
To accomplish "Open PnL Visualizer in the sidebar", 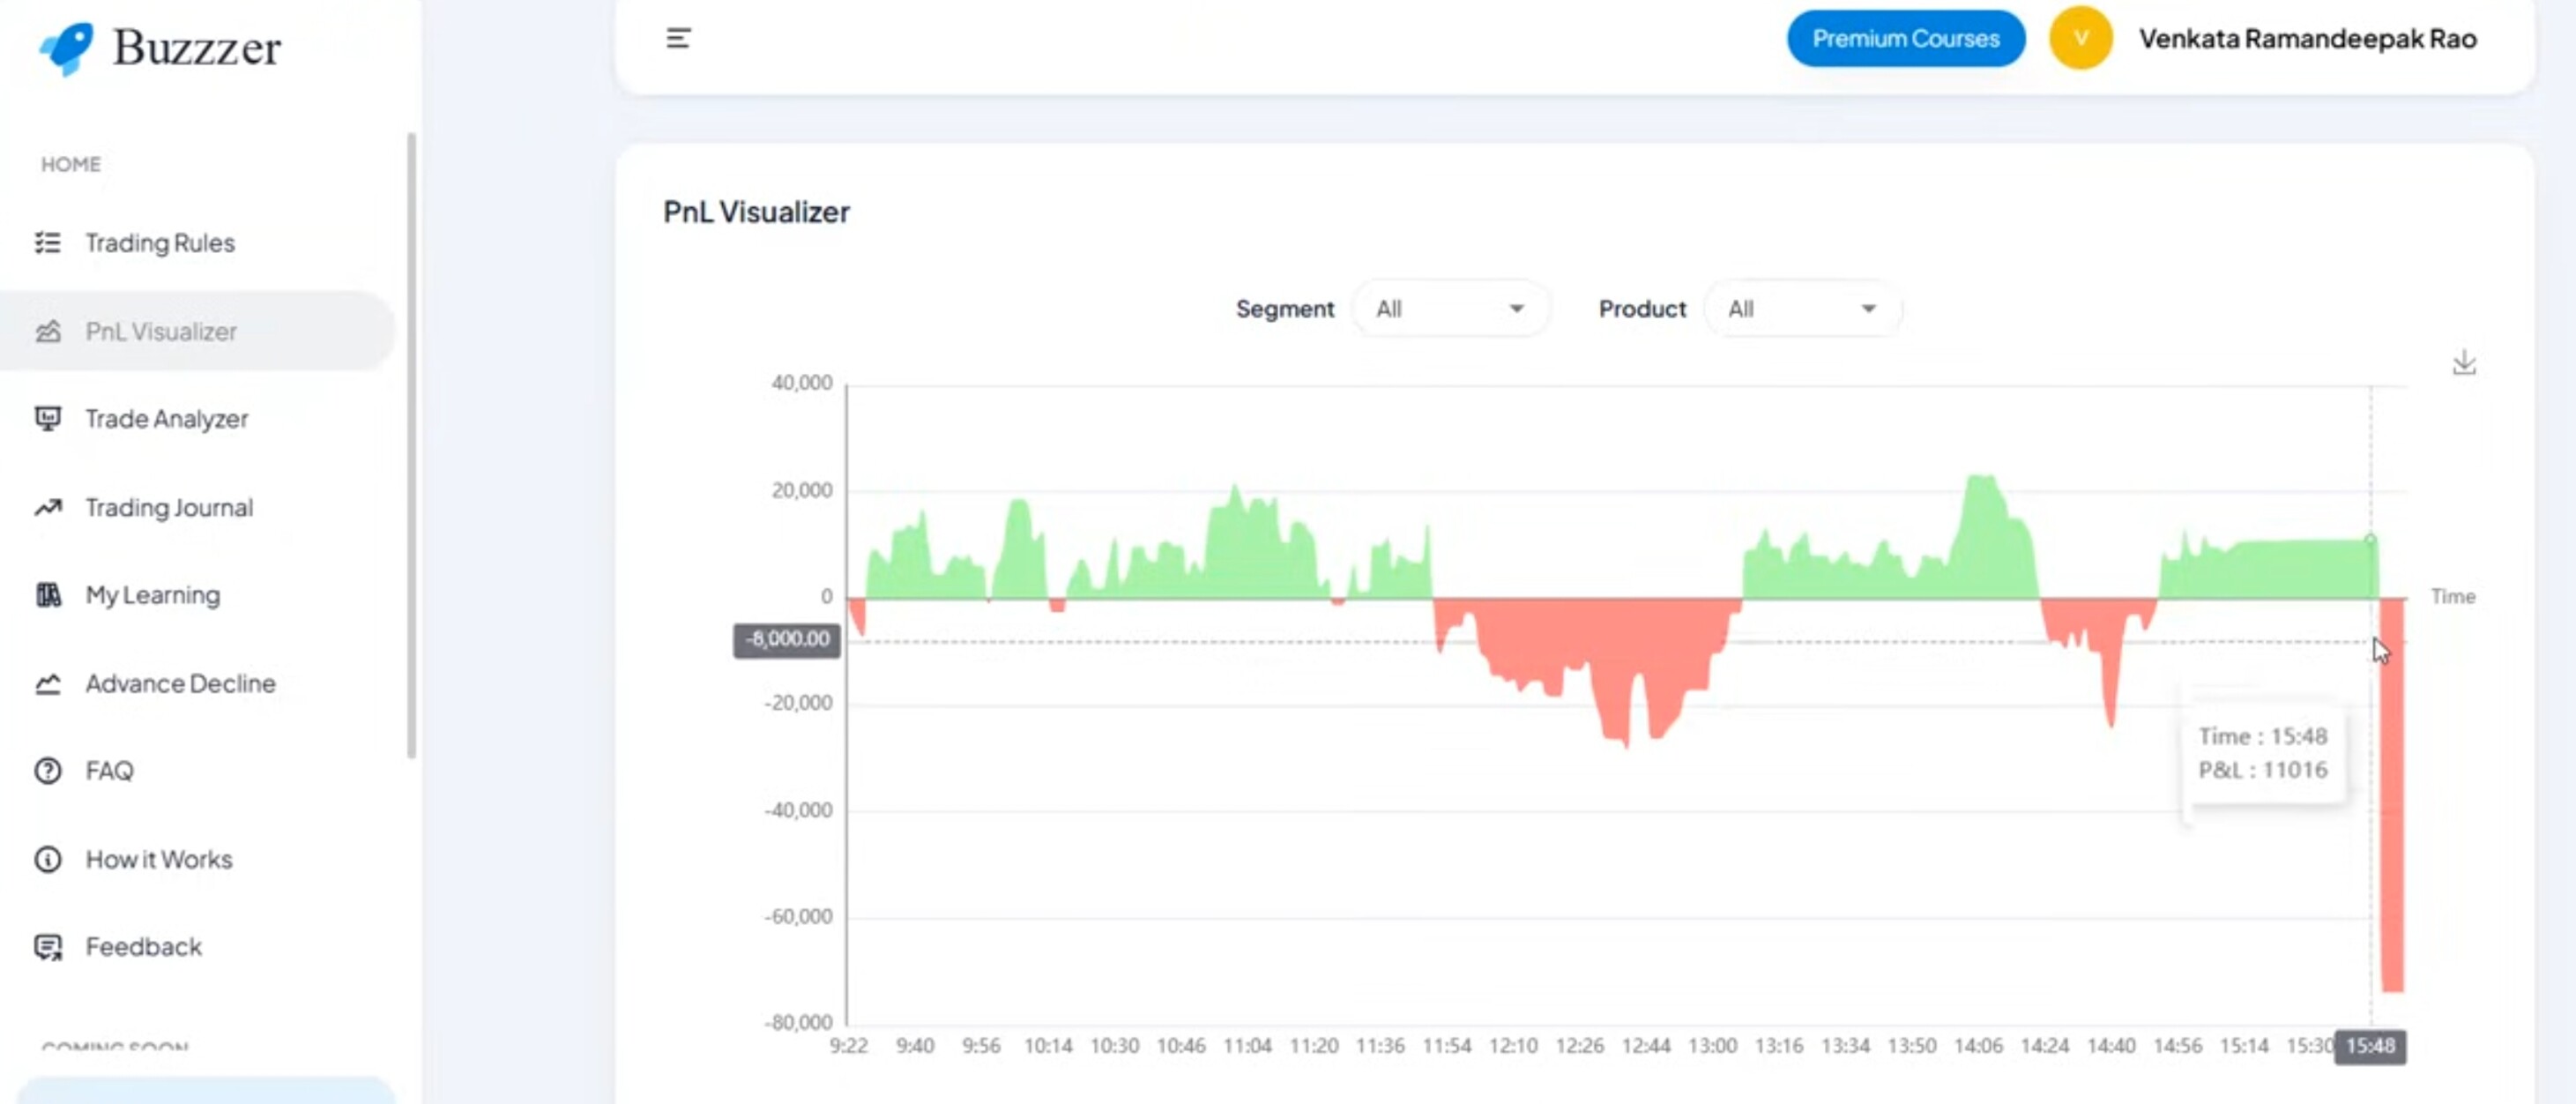I will point(160,331).
